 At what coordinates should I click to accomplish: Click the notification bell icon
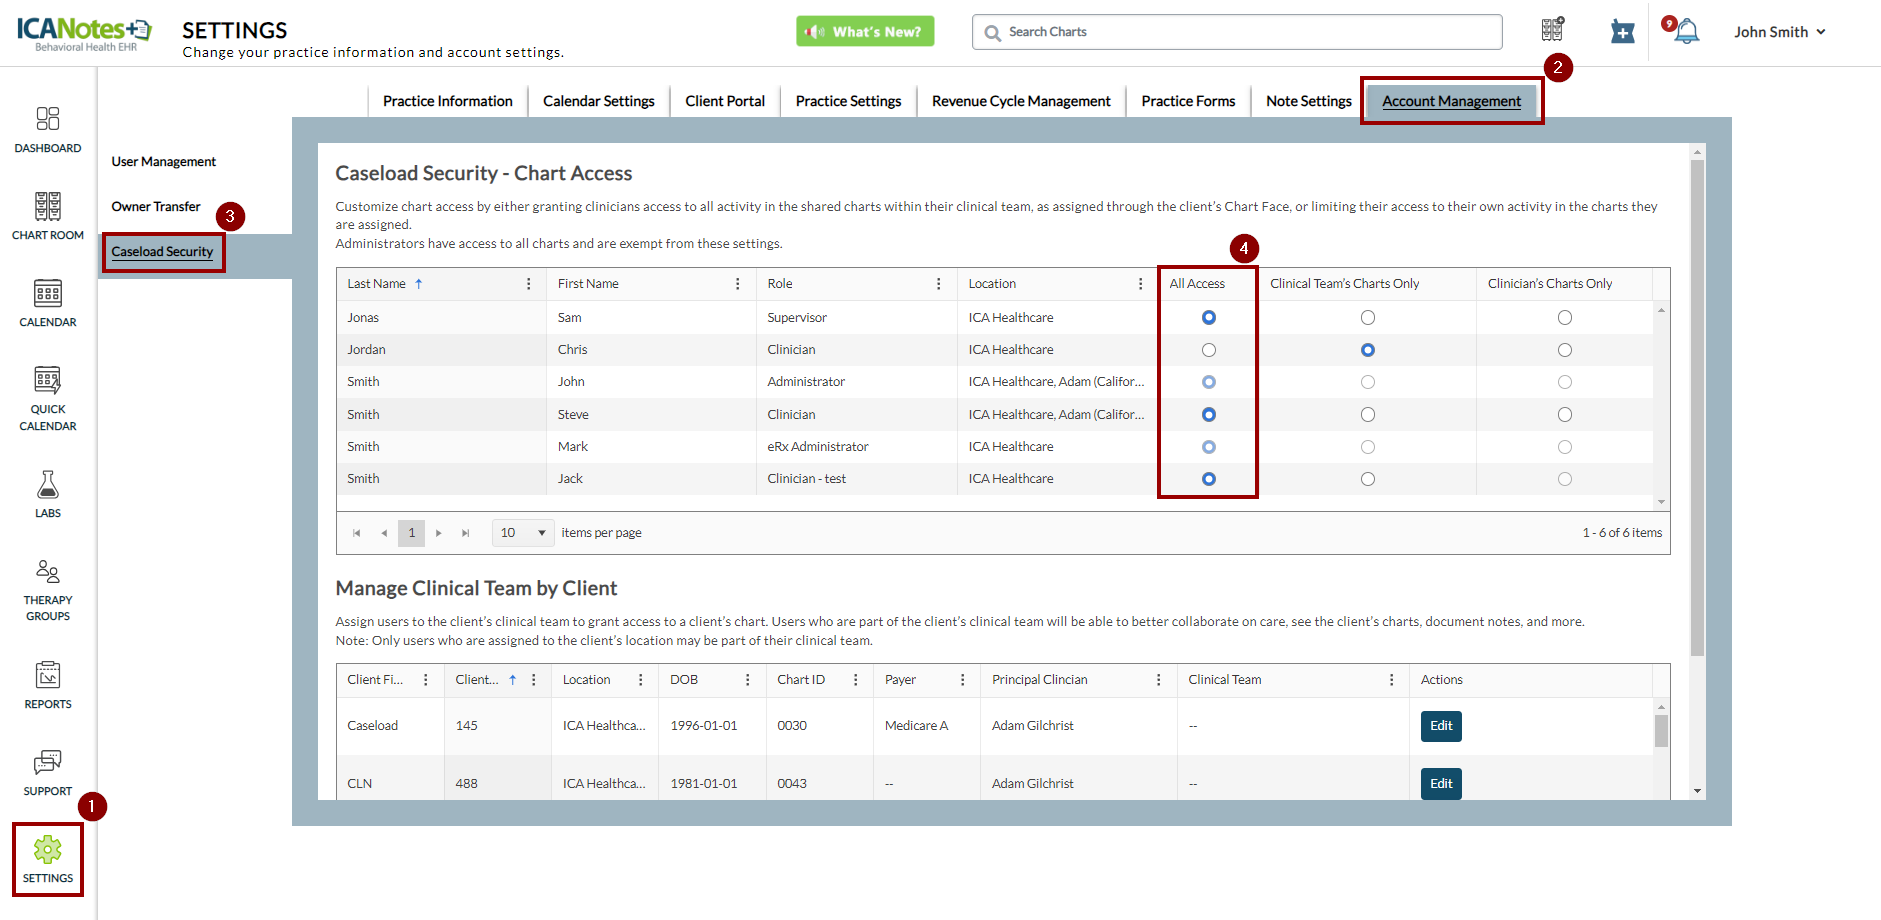coord(1686,32)
